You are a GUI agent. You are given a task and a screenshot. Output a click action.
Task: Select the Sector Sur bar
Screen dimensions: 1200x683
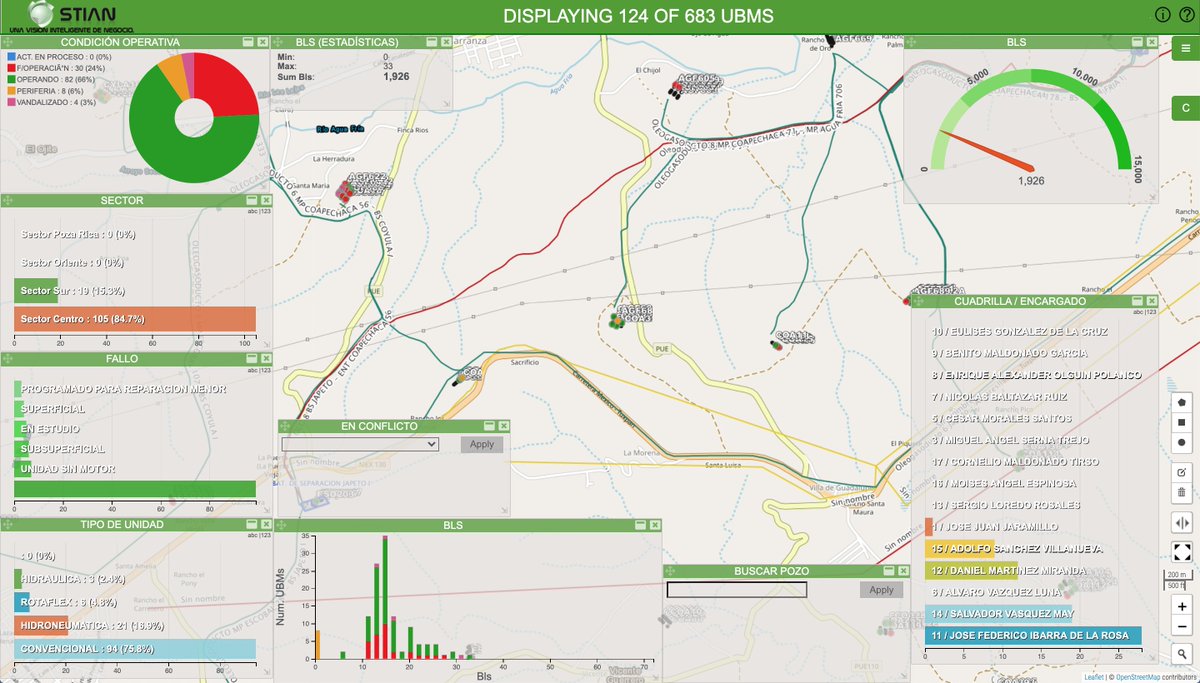(x=36, y=291)
